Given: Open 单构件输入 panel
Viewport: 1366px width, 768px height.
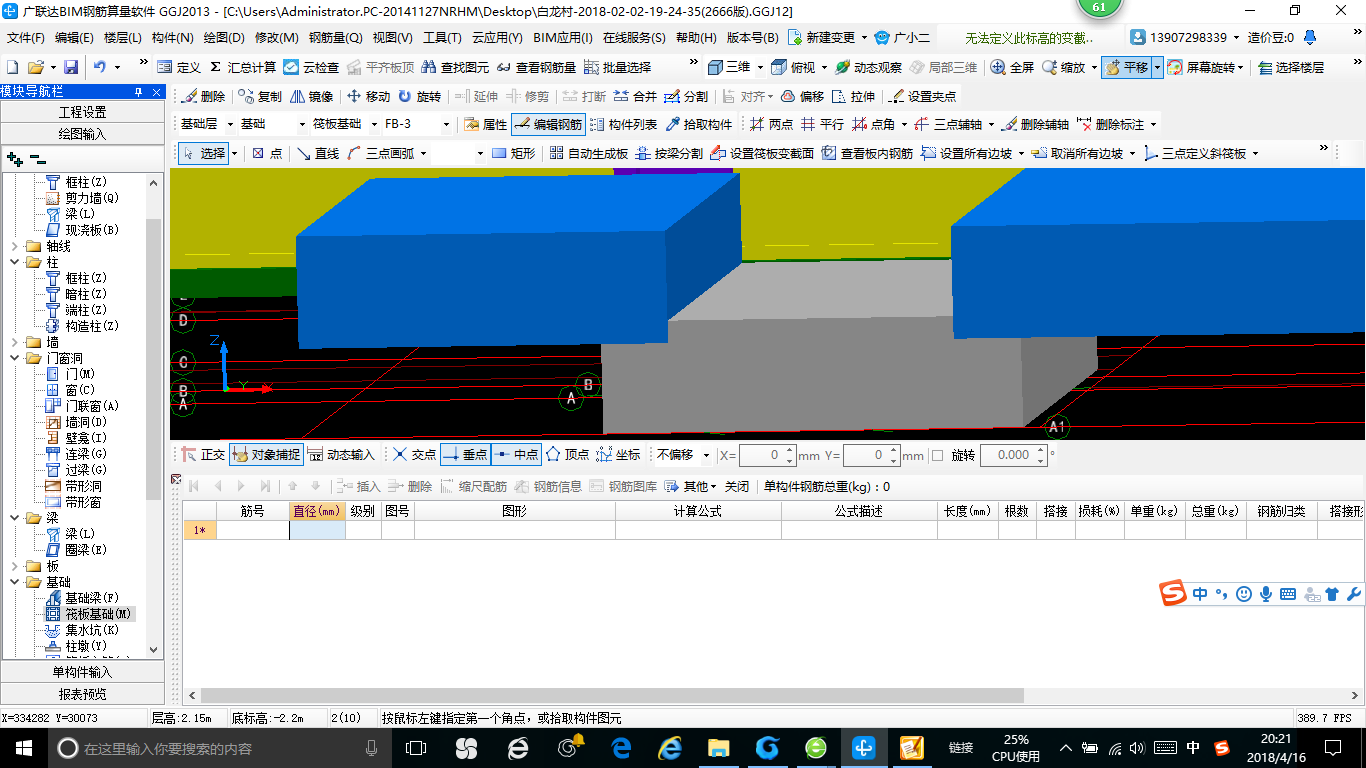Looking at the screenshot, I should [x=83, y=672].
